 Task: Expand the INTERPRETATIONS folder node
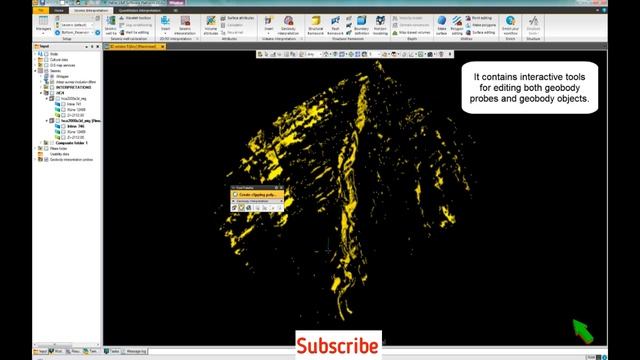coord(41,87)
